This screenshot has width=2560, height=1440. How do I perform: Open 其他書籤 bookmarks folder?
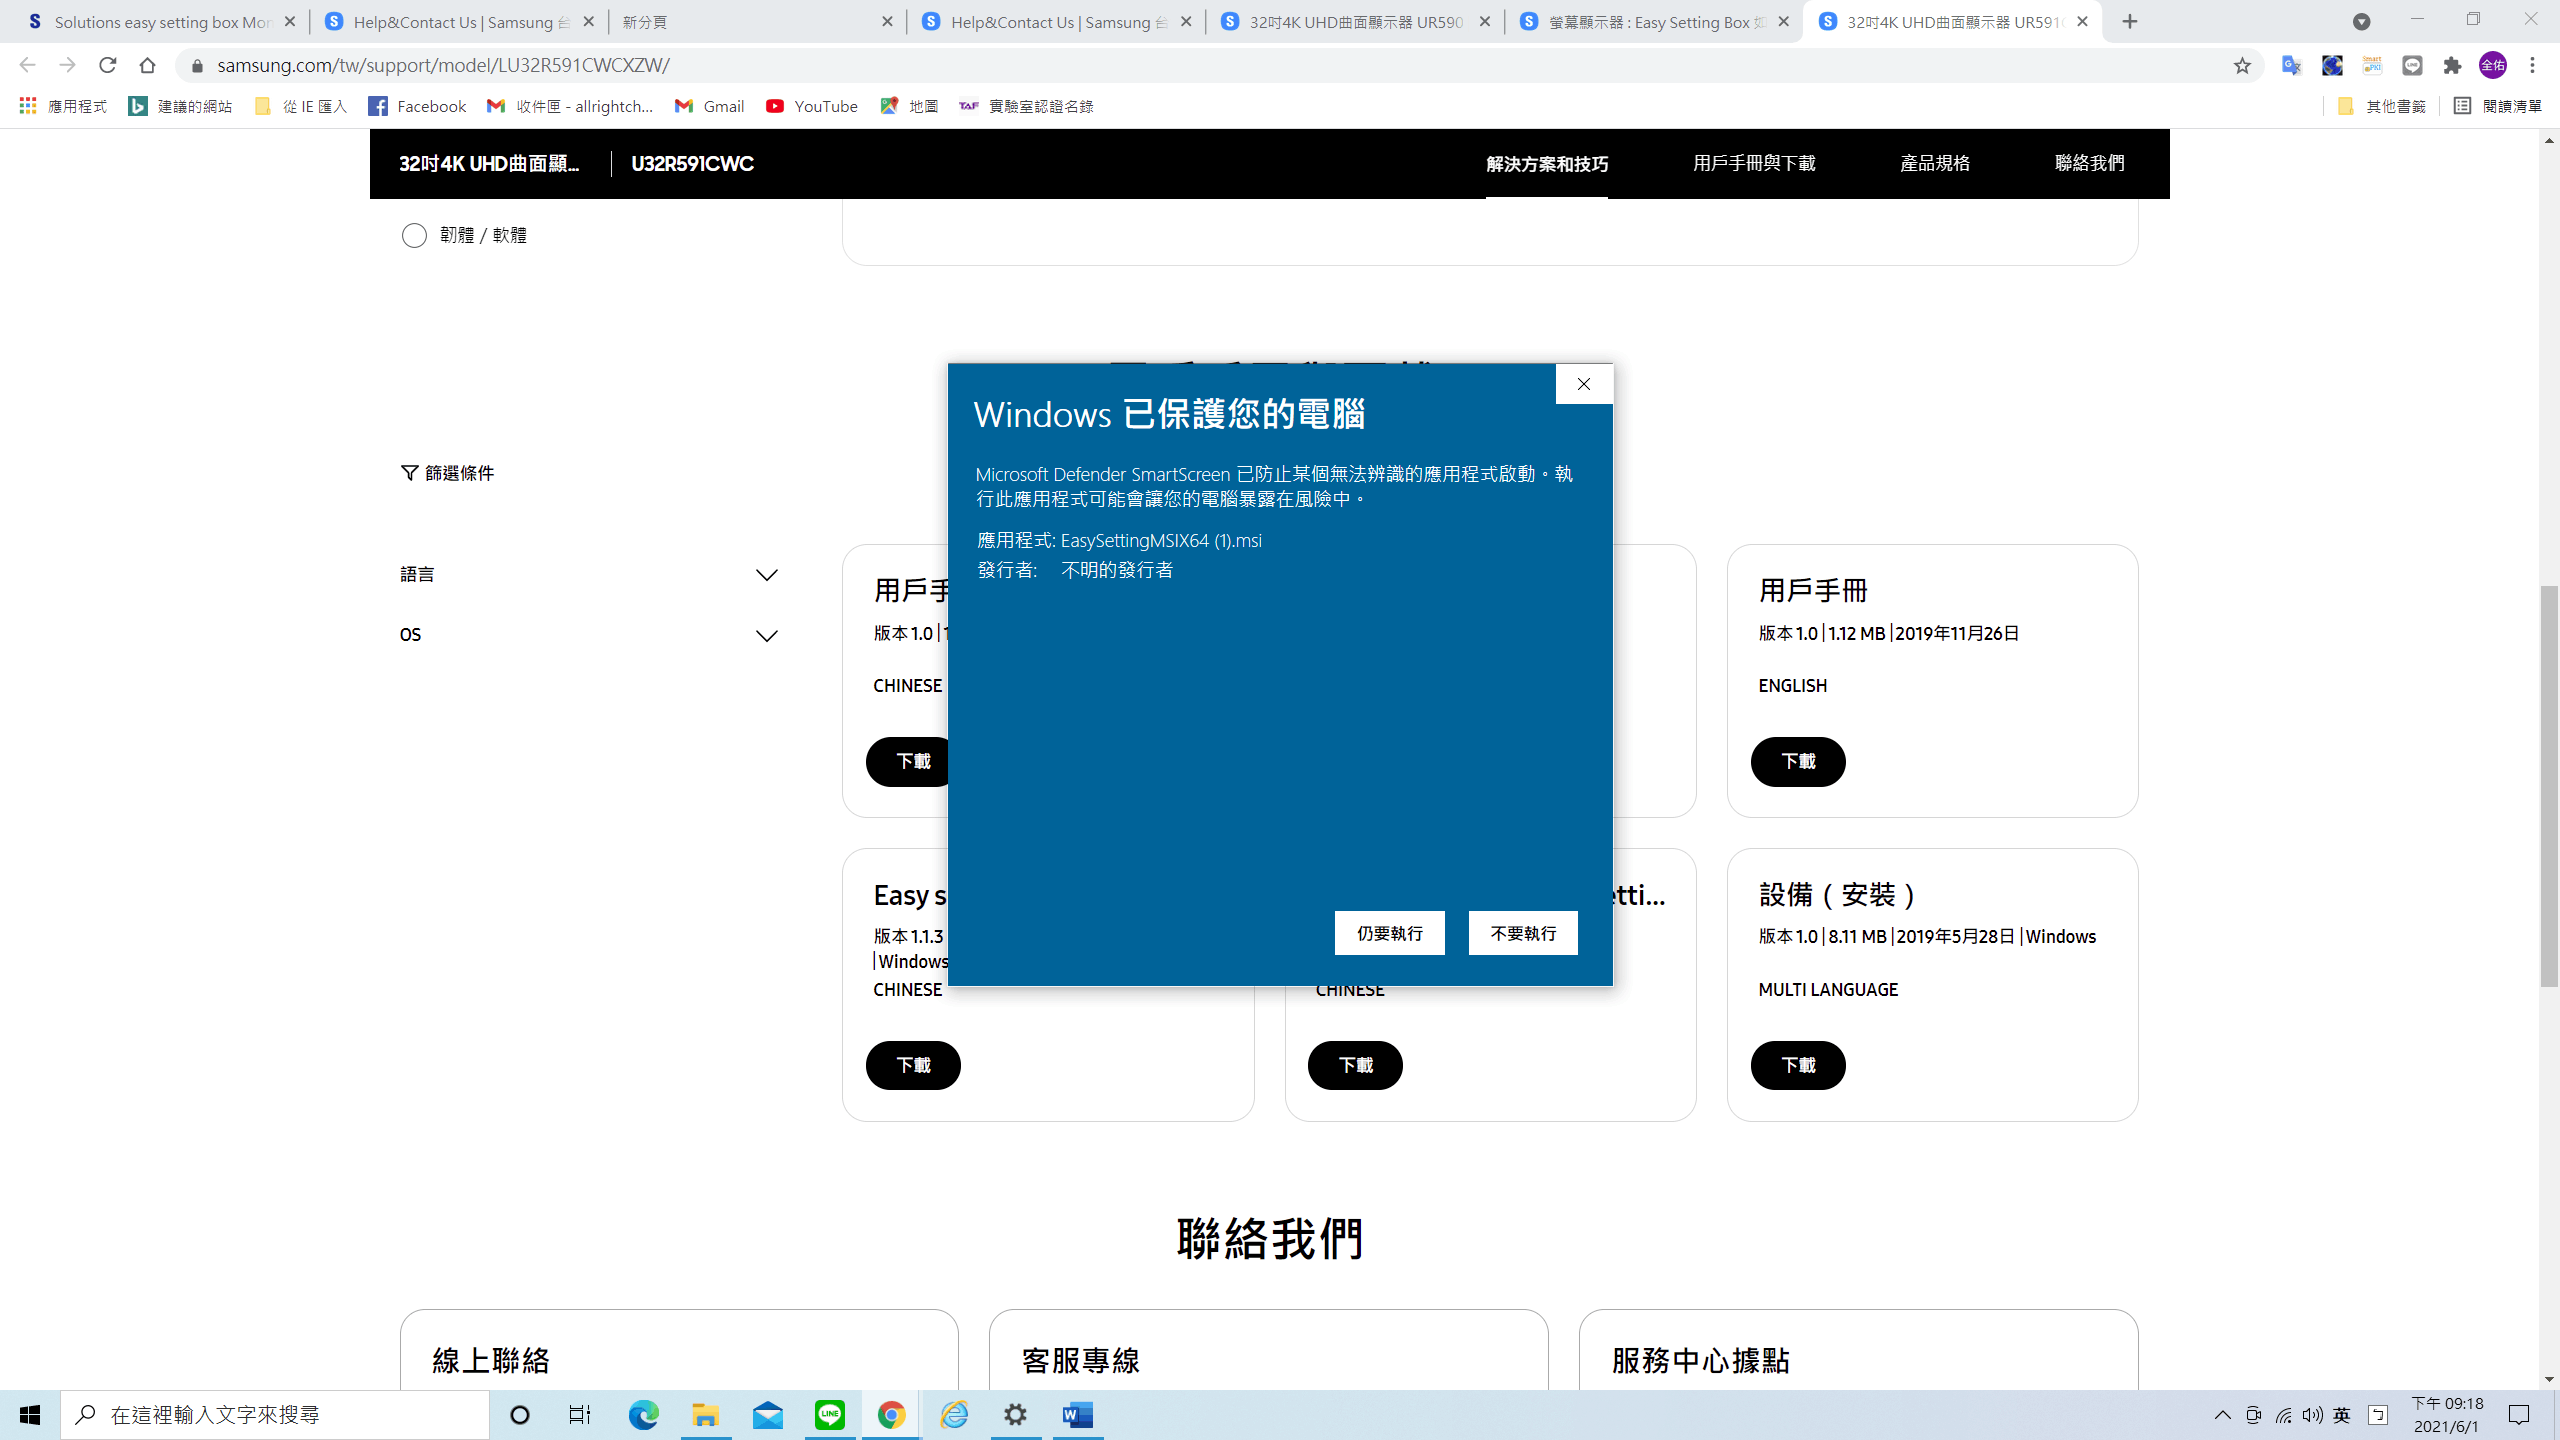coord(2382,106)
